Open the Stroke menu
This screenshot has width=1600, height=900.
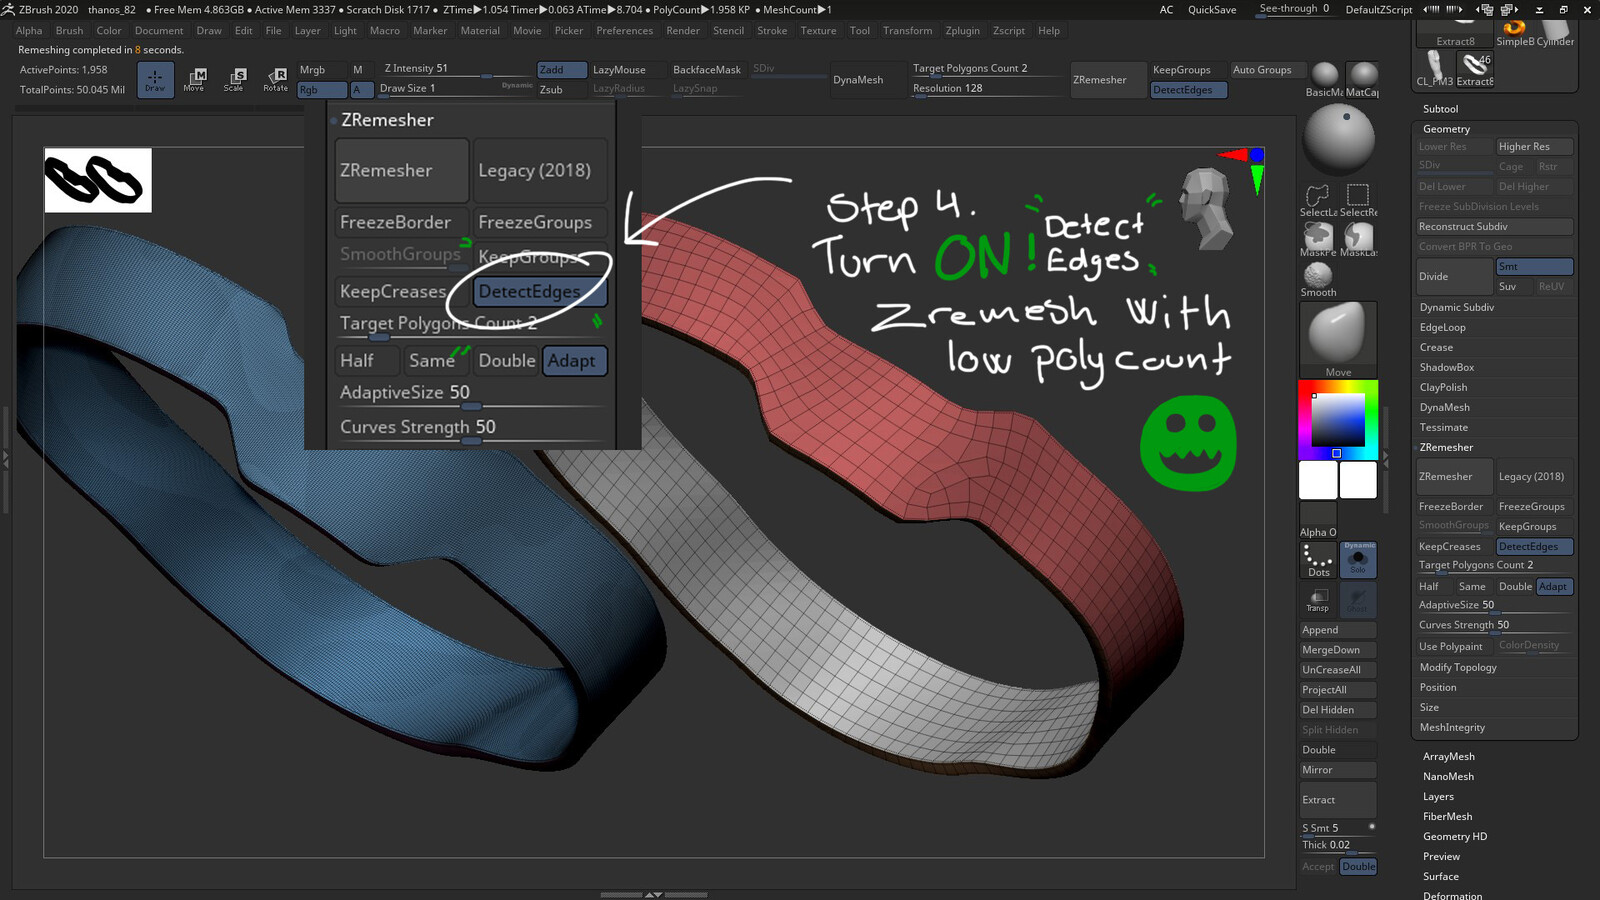click(772, 31)
